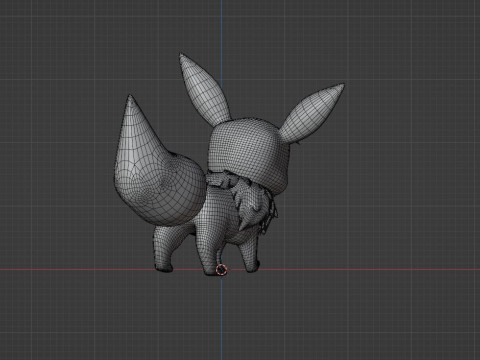Click the 3D cursor at the origin

click(x=221, y=270)
